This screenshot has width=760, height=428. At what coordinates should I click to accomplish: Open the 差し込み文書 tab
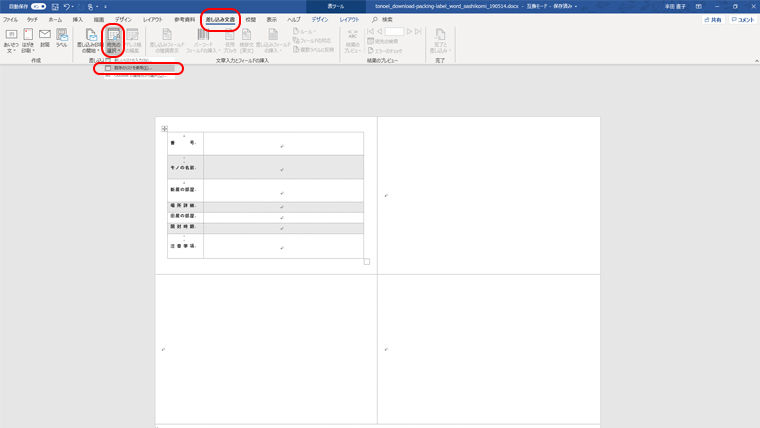tap(220, 19)
